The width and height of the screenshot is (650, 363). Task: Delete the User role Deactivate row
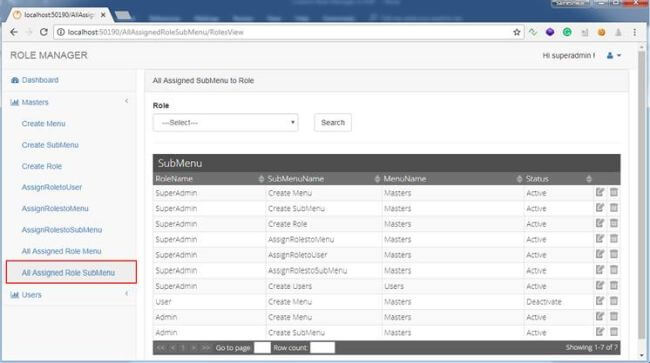[x=614, y=301]
